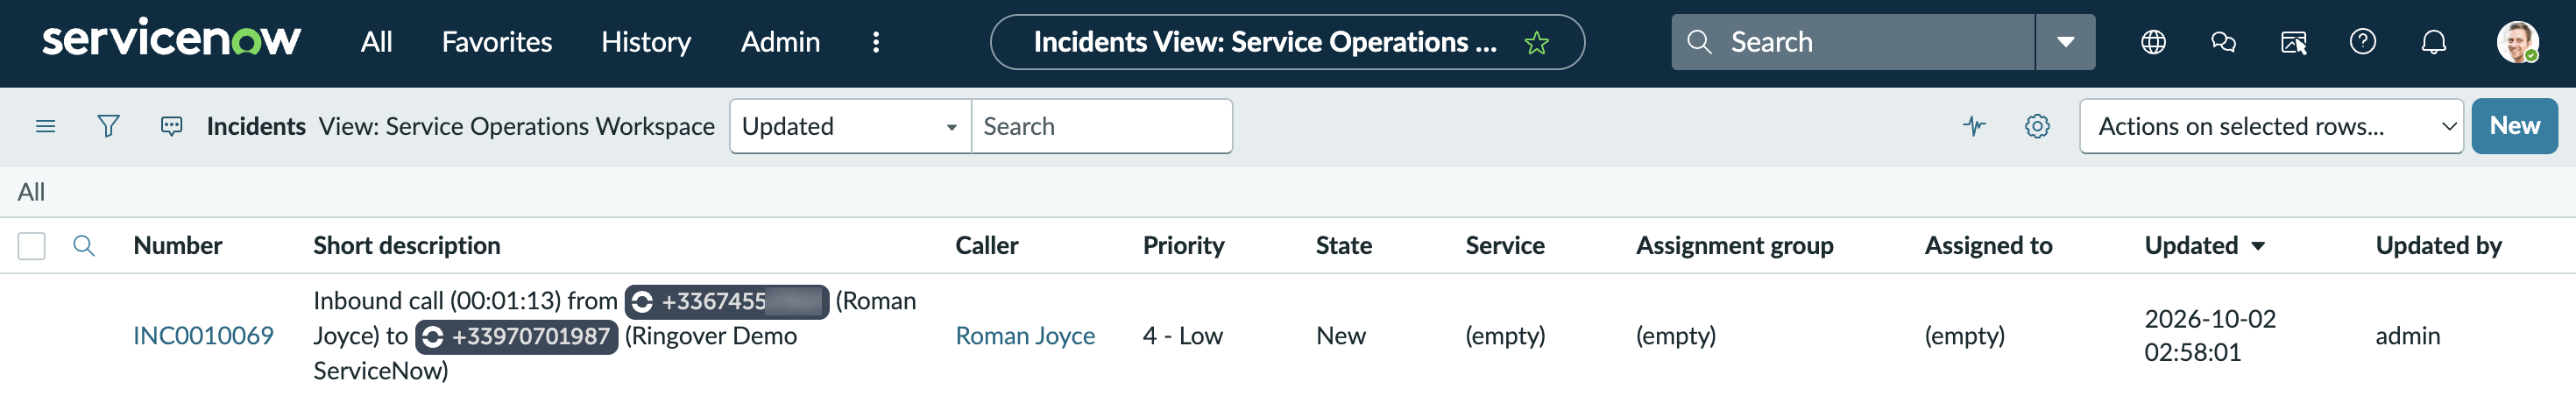Image resolution: width=2576 pixels, height=396 pixels.
Task: Open the Favorites menu
Action: (x=497, y=42)
